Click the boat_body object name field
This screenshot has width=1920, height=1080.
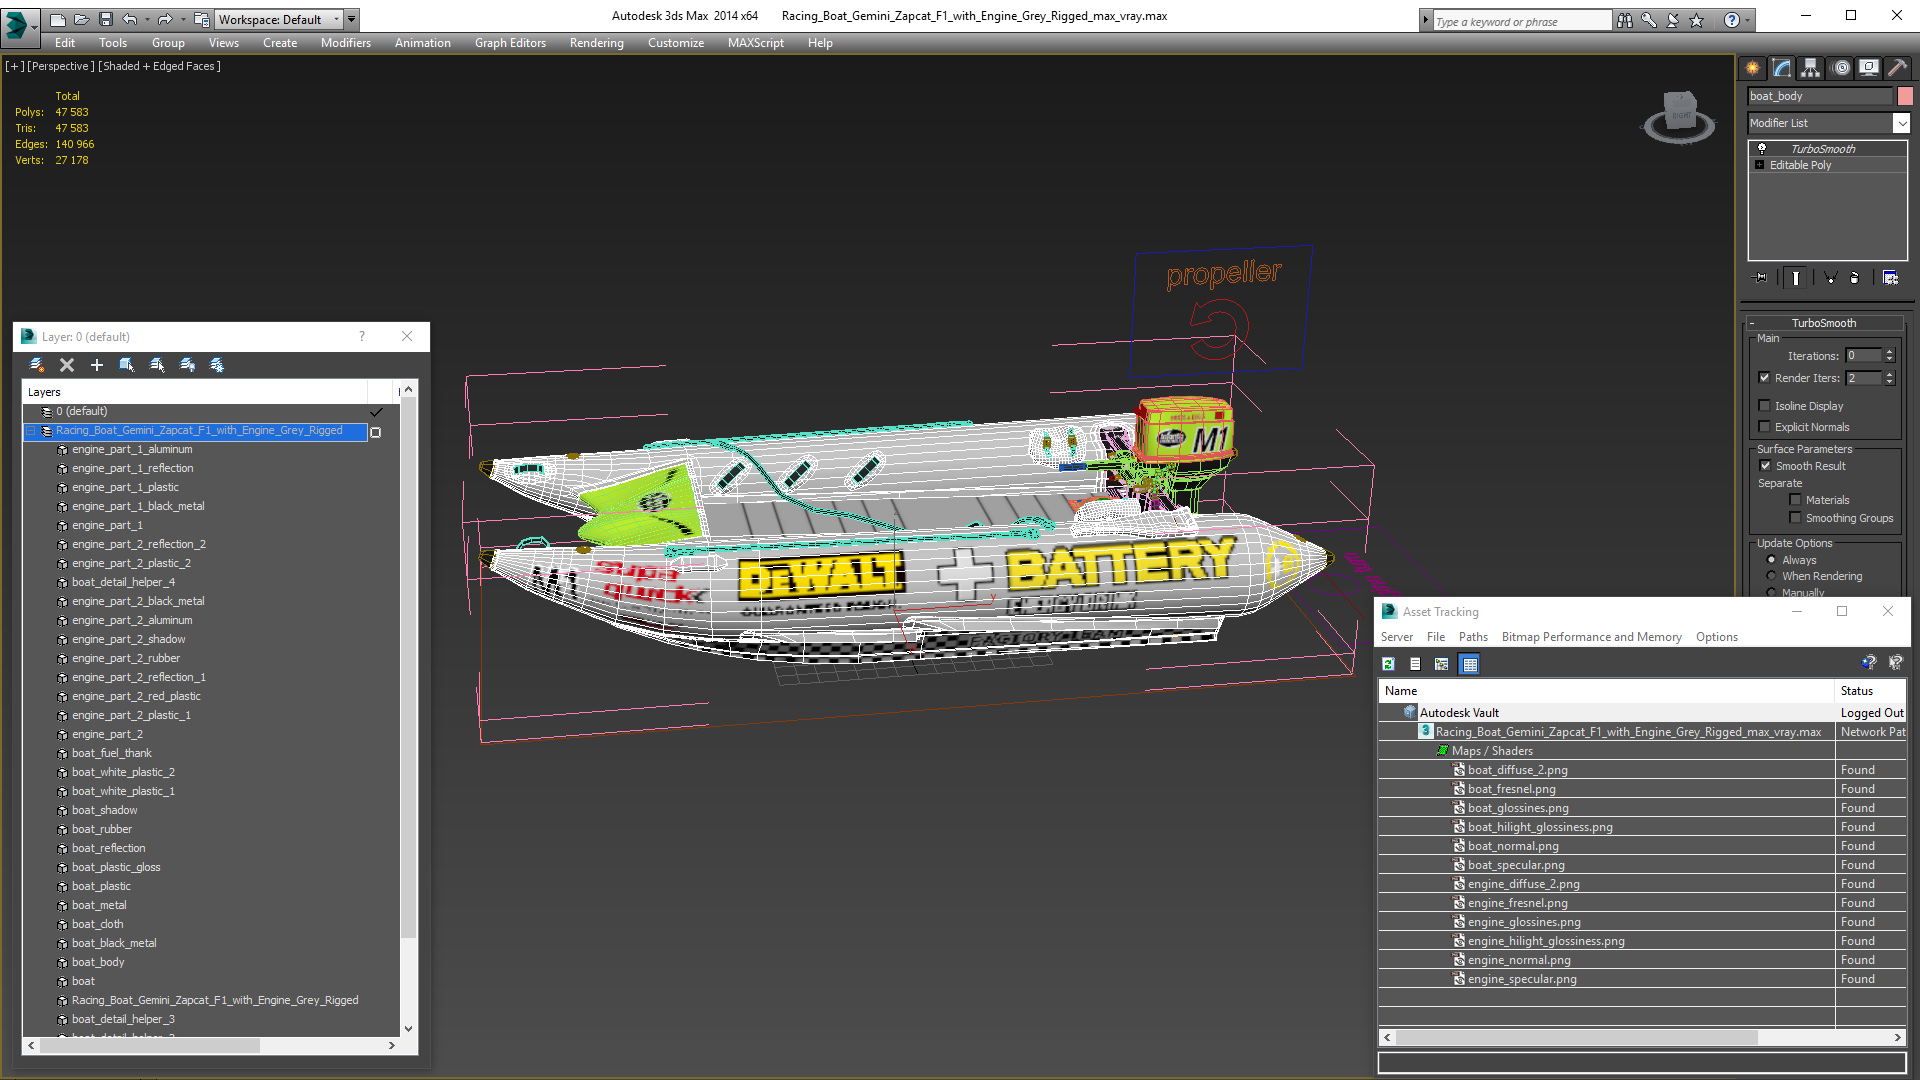[x=1820, y=96]
